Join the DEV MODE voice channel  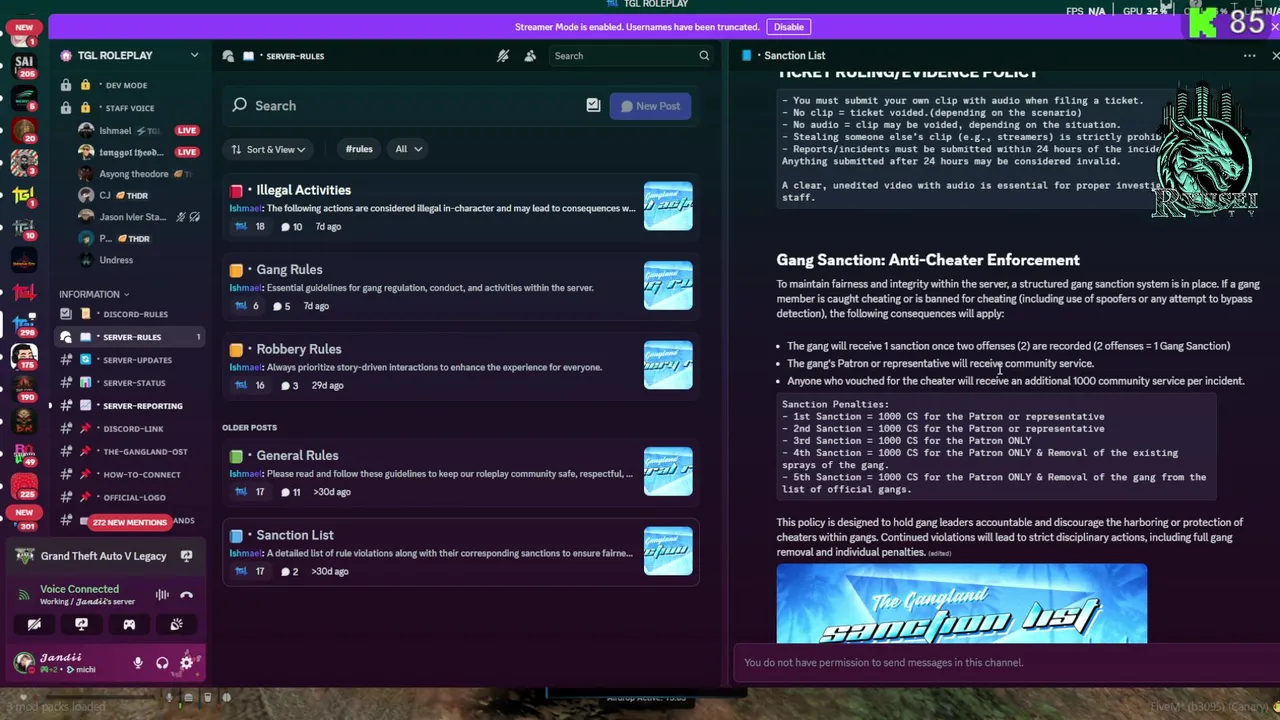130,85
